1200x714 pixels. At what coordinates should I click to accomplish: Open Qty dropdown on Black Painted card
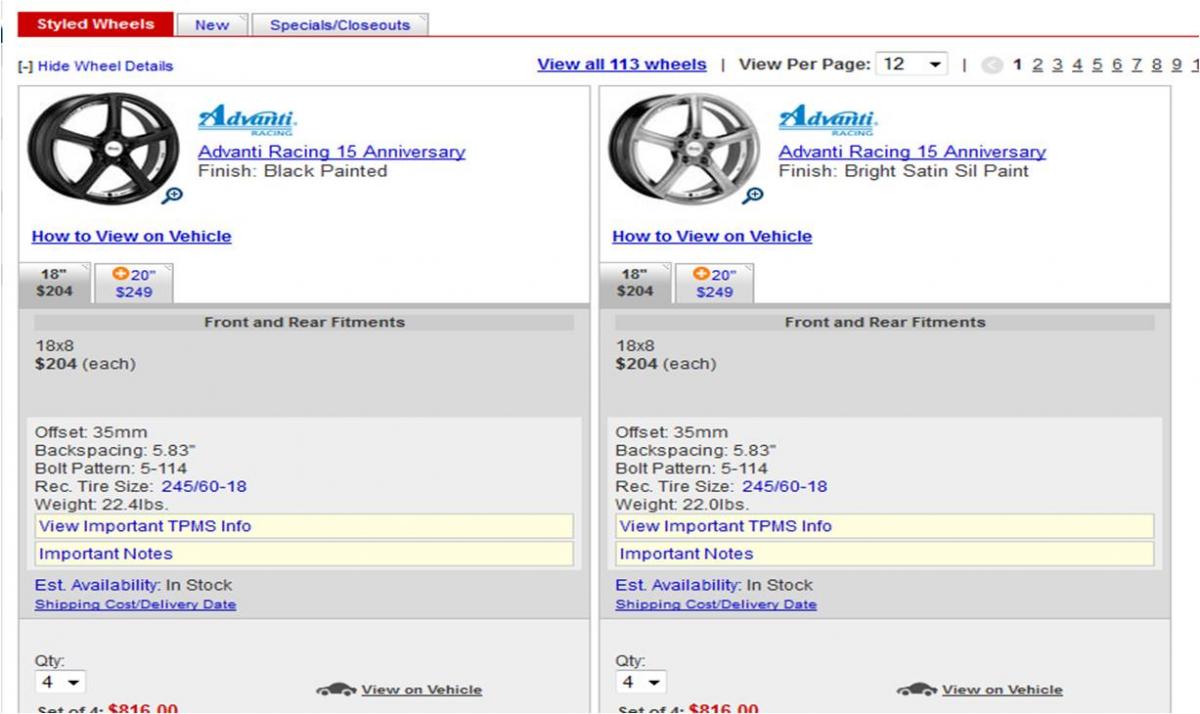(x=60, y=682)
